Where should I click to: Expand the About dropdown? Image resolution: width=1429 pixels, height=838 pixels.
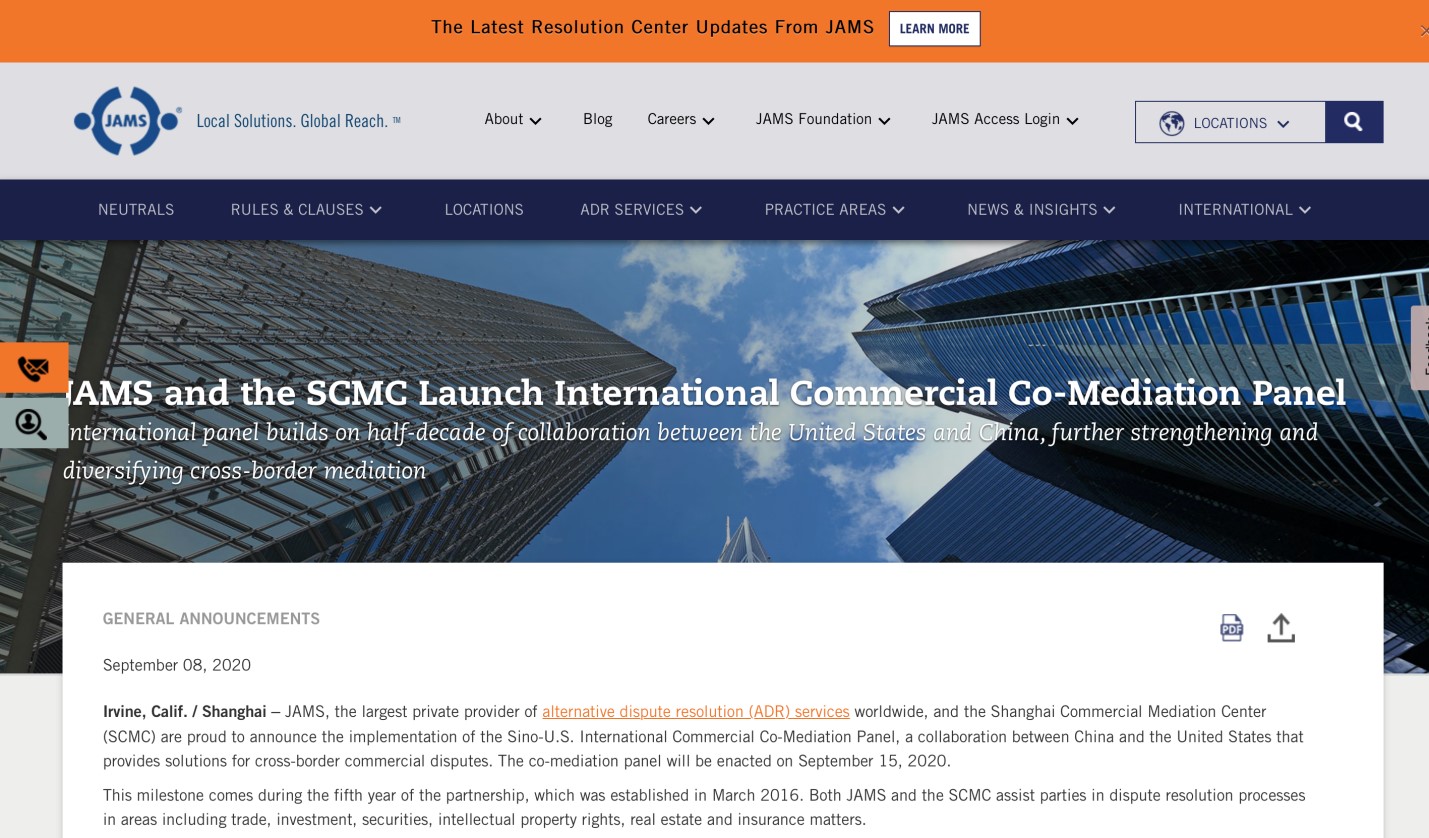(x=513, y=120)
